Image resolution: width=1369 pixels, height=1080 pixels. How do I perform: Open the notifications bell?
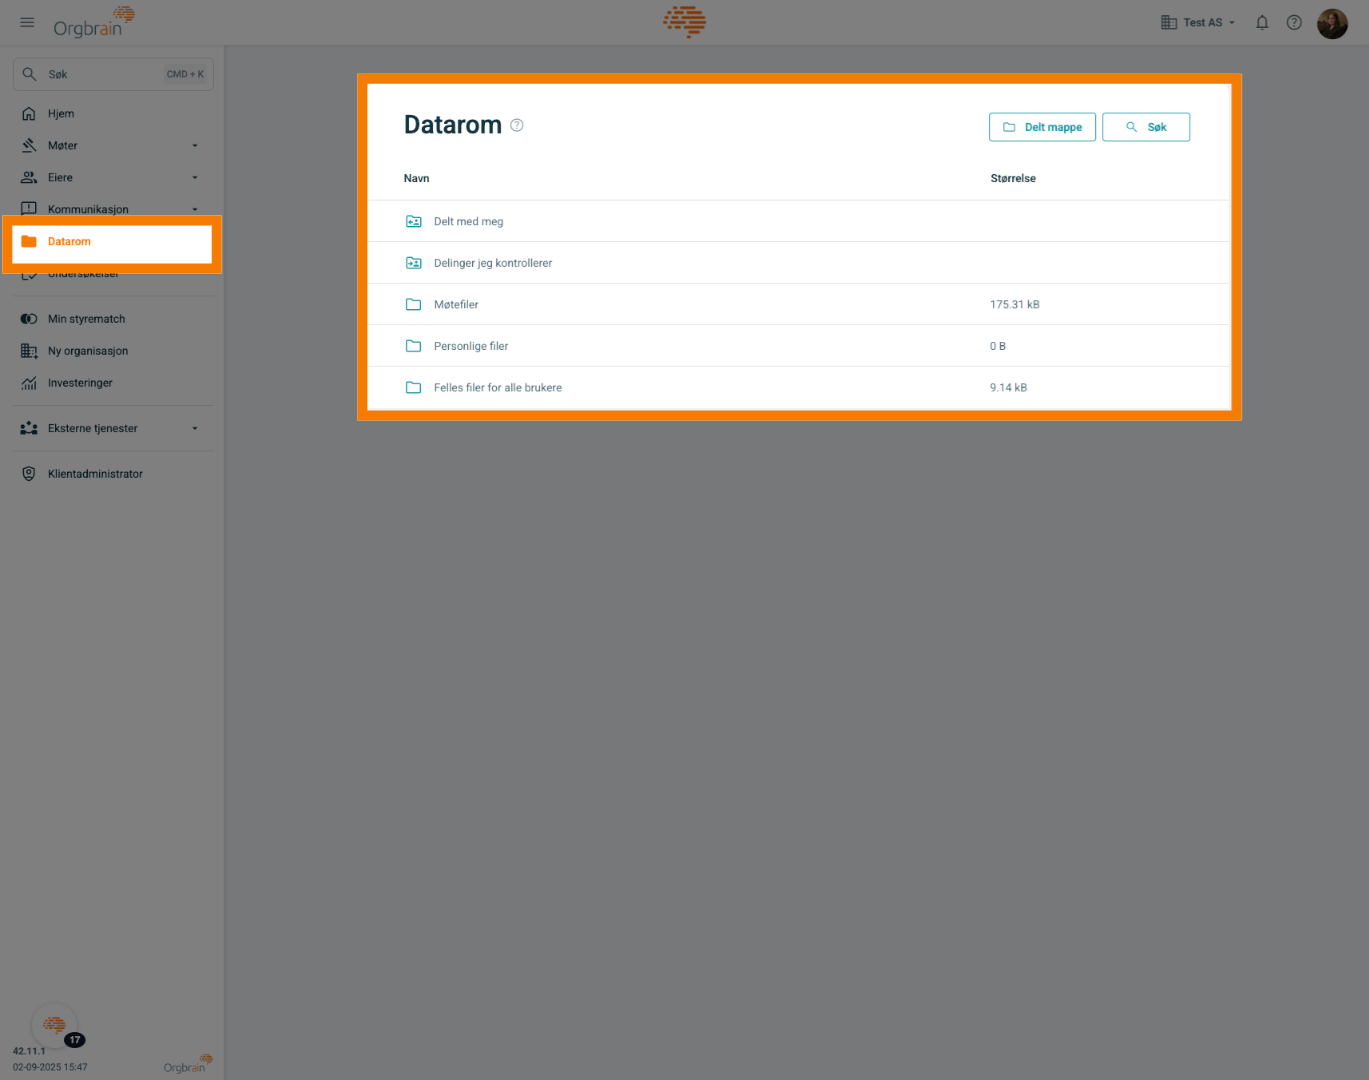coord(1262,22)
